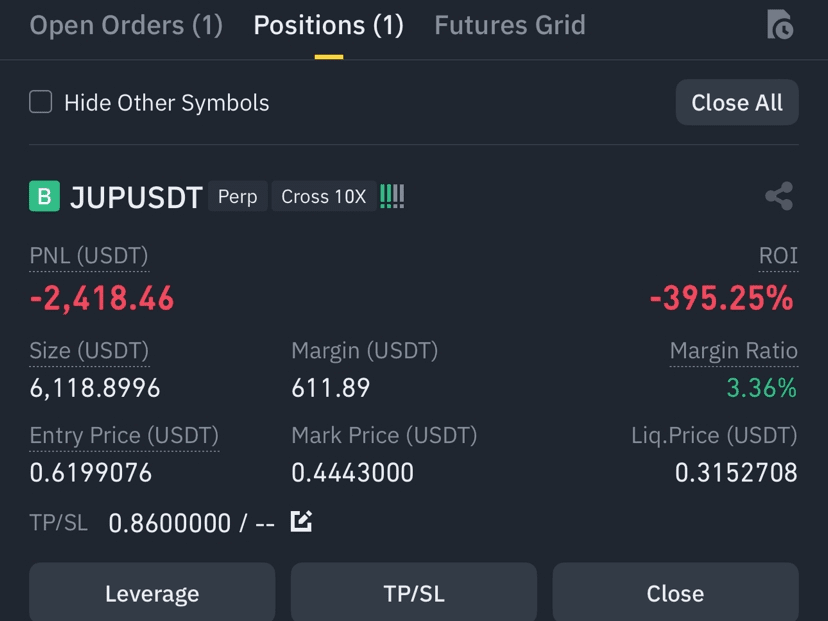Screen dimensions: 828x621
Task: Tap the ADL indicator bars
Action: coord(392,196)
